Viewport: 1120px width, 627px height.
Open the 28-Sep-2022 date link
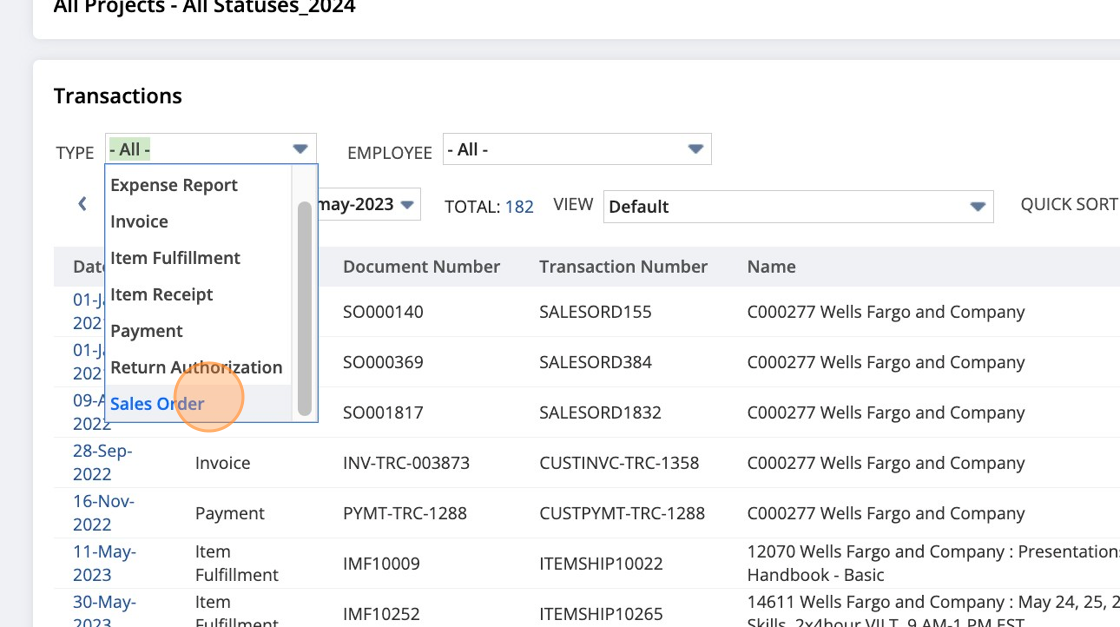(x=103, y=463)
